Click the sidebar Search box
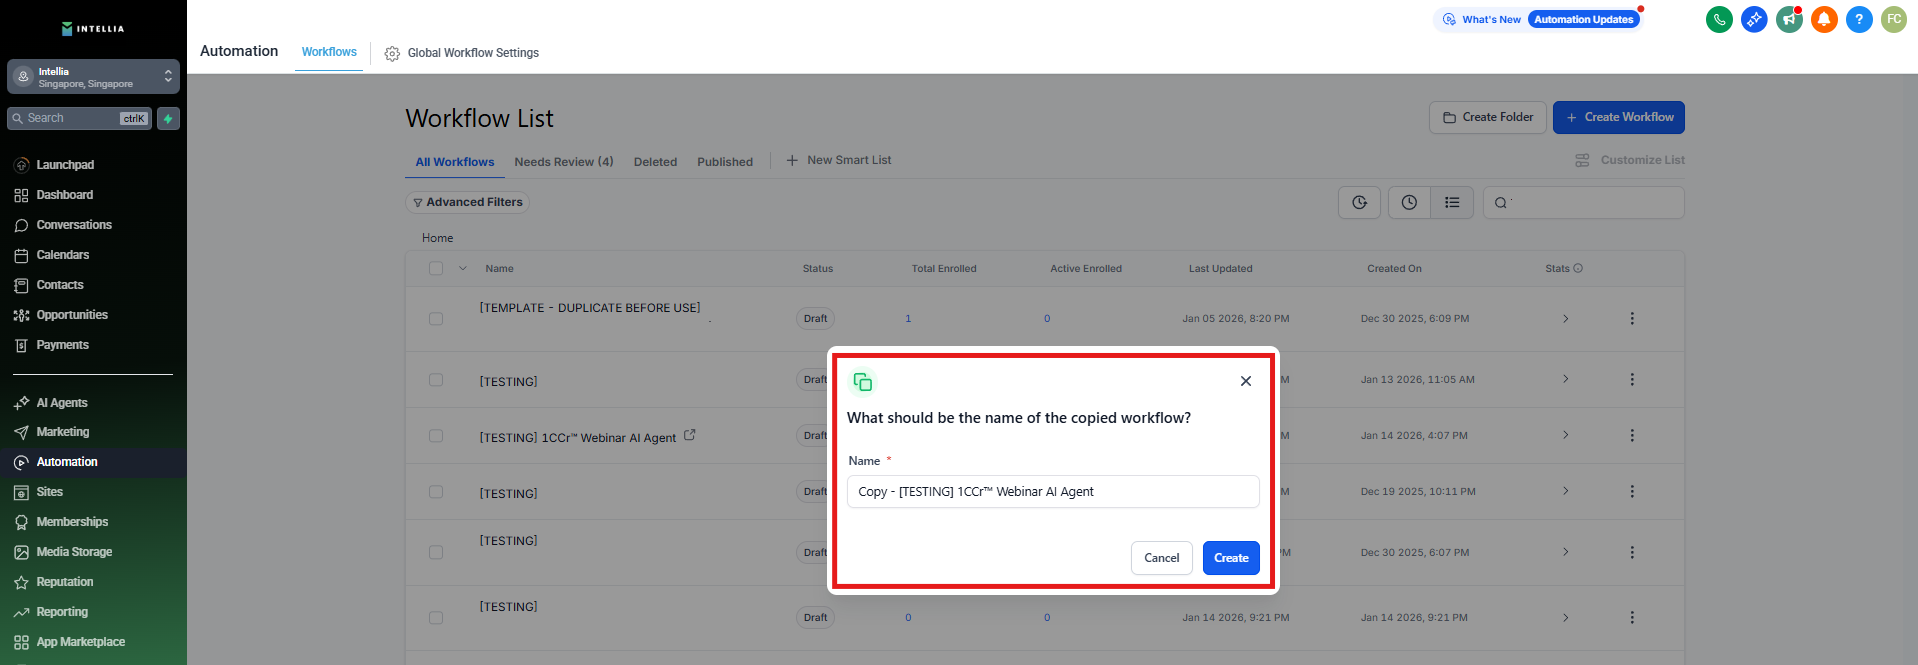This screenshot has width=1918, height=665. point(79,118)
